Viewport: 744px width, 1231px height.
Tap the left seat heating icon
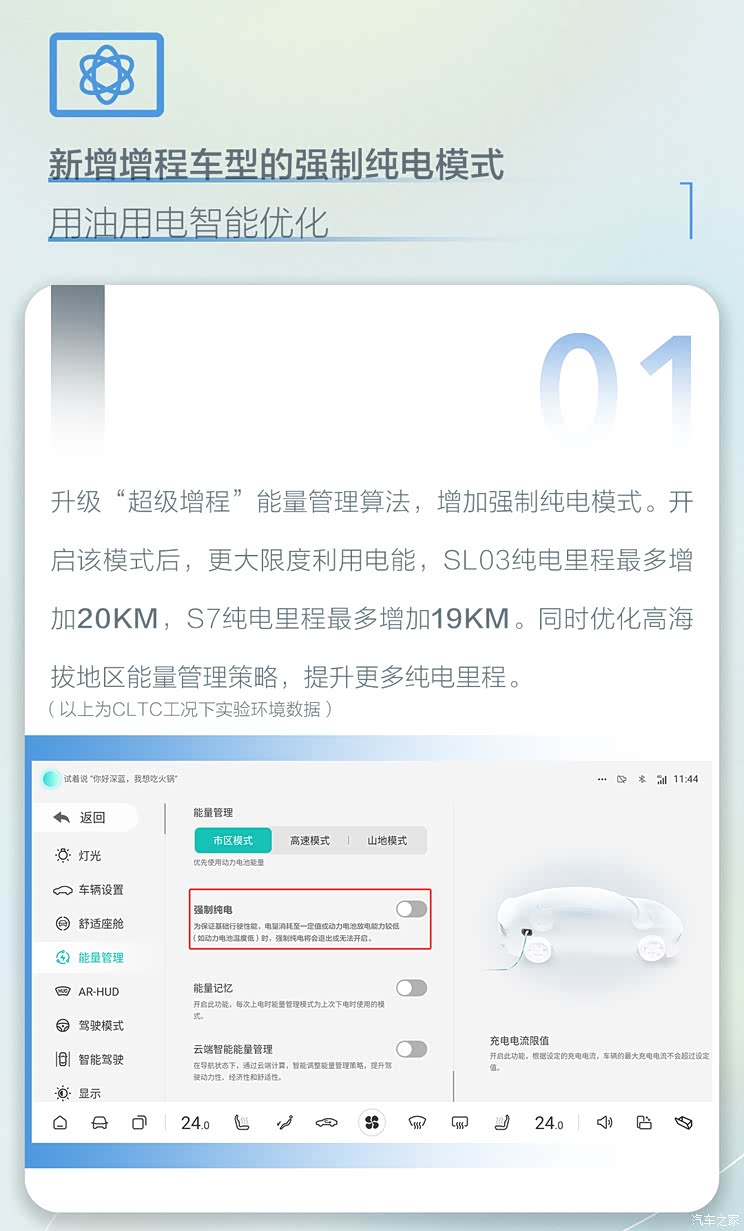click(241, 1123)
